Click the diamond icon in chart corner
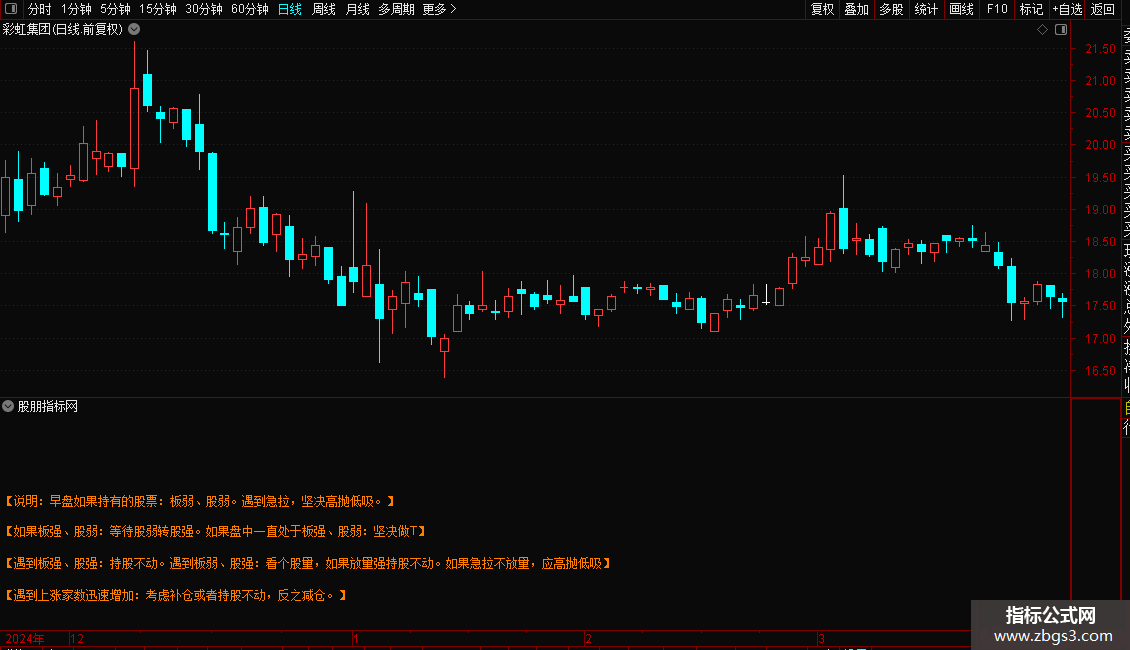Image resolution: width=1130 pixels, height=650 pixels. tap(1042, 30)
